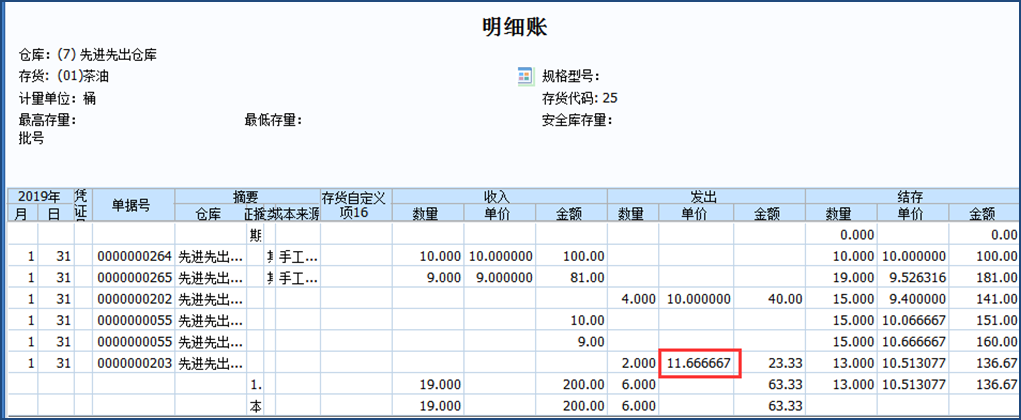Click the icon beside 规格型号
This screenshot has width=1021, height=420.
(x=525, y=76)
